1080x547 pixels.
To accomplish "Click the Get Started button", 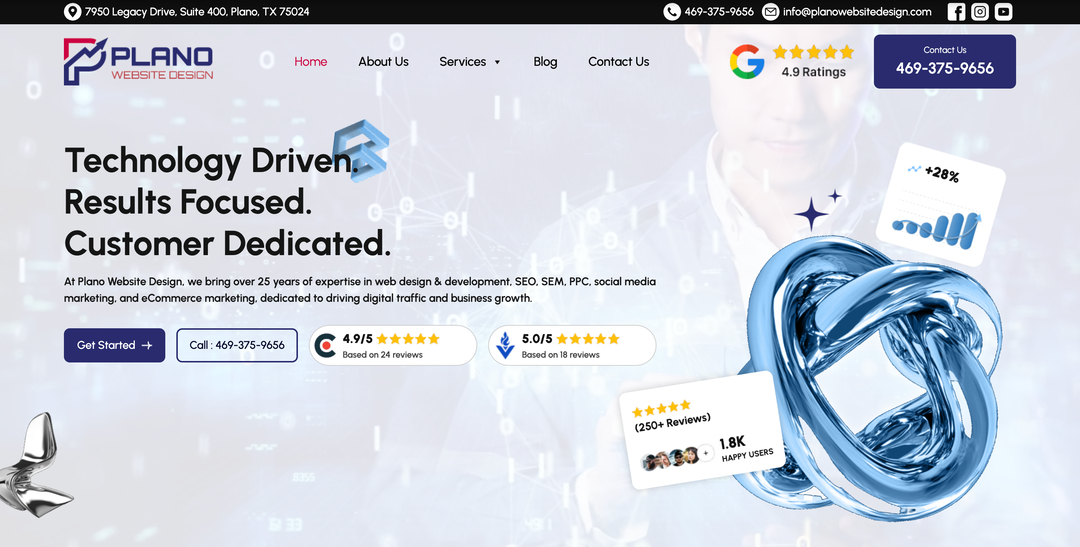I will click(114, 345).
